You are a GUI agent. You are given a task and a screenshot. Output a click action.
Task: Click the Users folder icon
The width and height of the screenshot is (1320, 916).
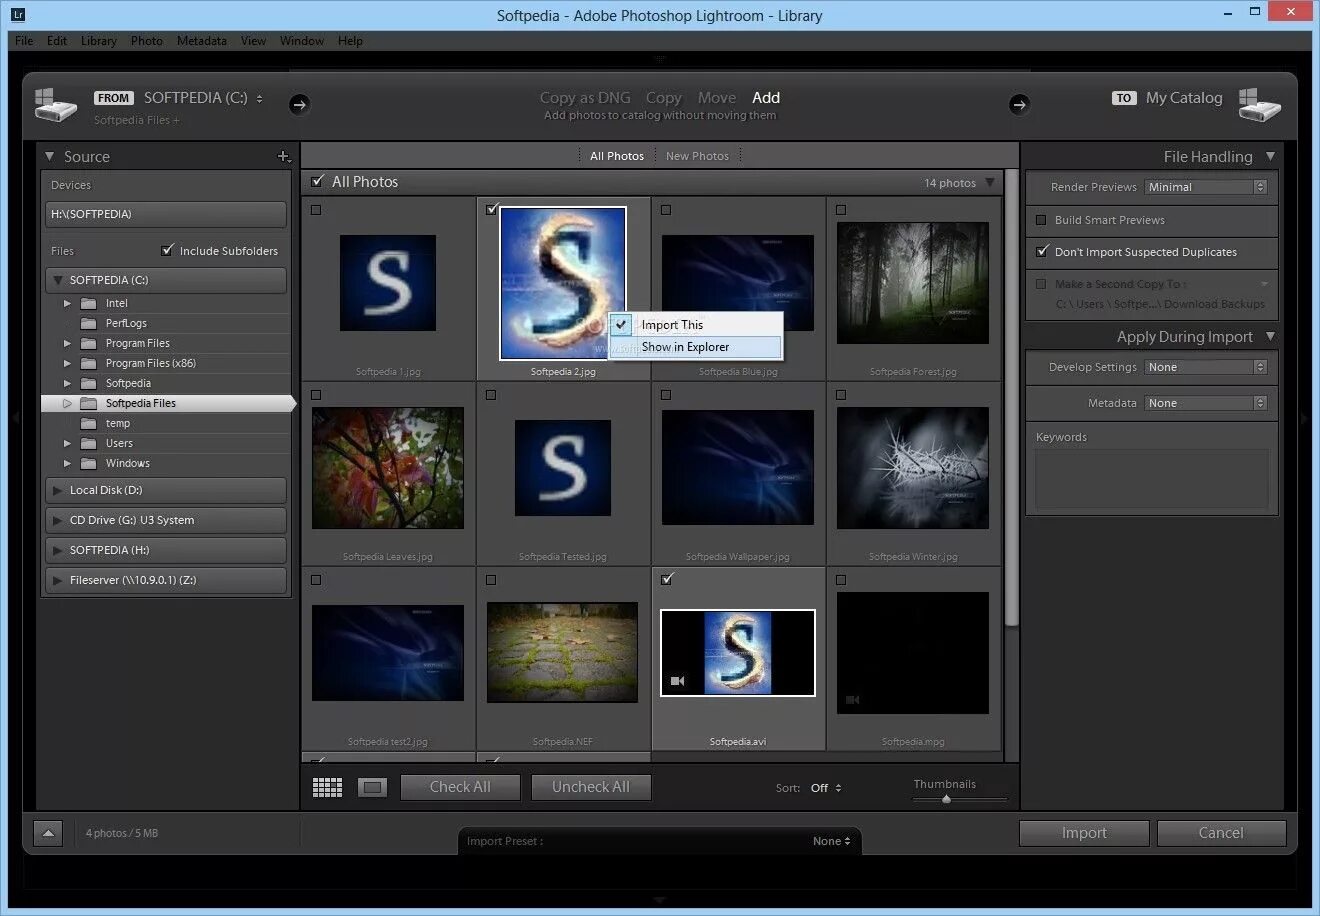(89, 443)
